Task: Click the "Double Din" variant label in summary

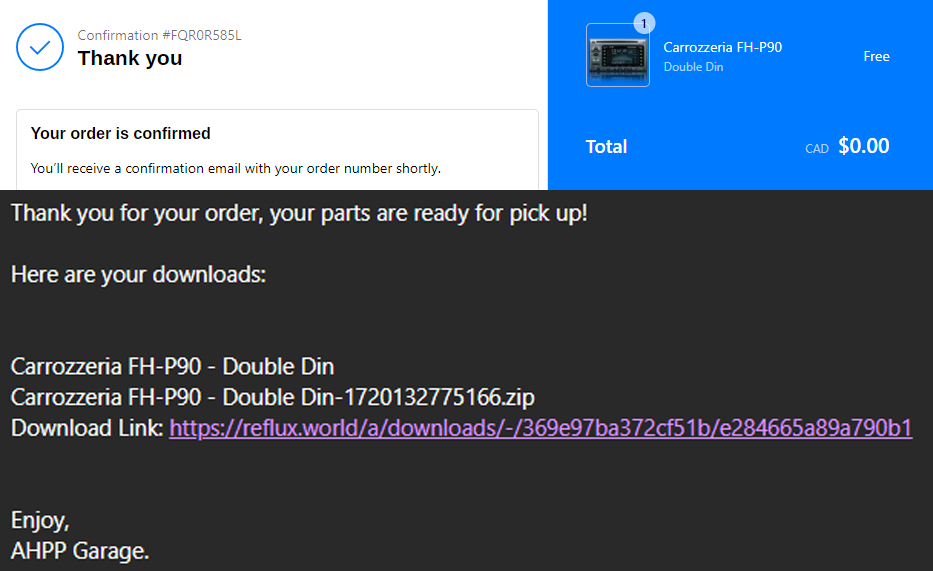Action: tap(693, 67)
